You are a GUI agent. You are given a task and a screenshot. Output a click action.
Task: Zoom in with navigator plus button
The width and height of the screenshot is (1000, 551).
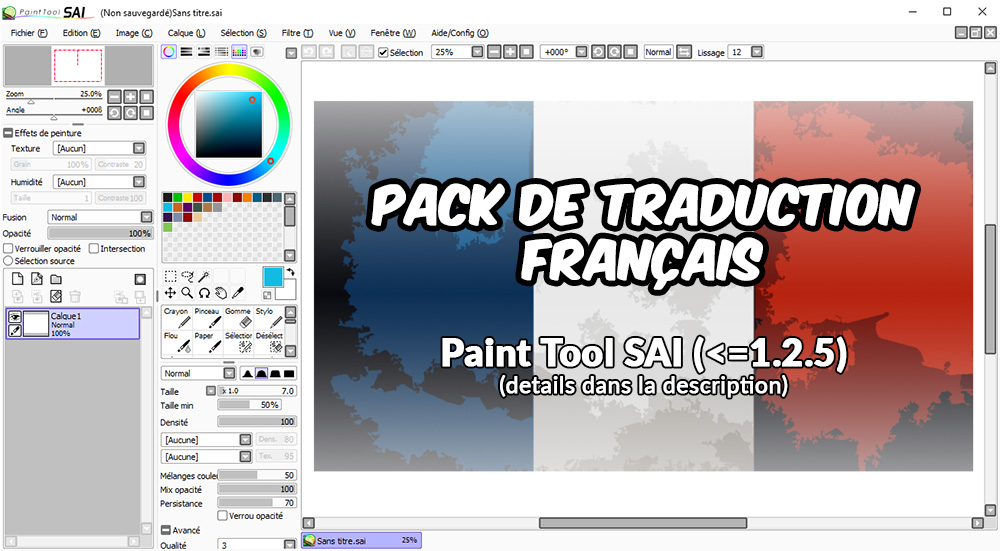click(x=131, y=96)
